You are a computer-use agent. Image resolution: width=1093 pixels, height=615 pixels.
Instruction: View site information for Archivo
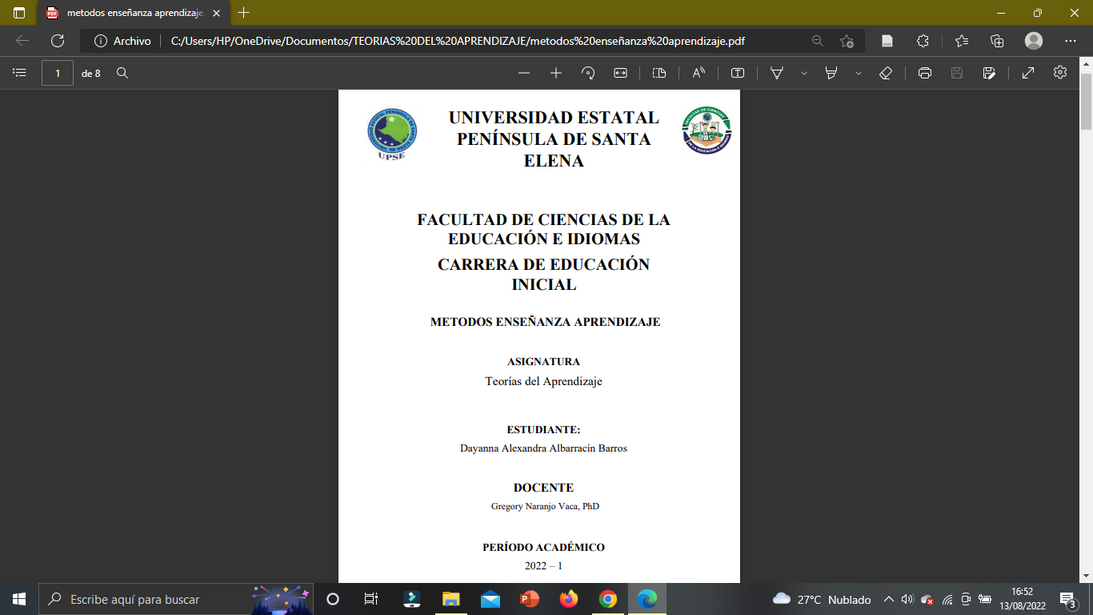click(x=123, y=40)
